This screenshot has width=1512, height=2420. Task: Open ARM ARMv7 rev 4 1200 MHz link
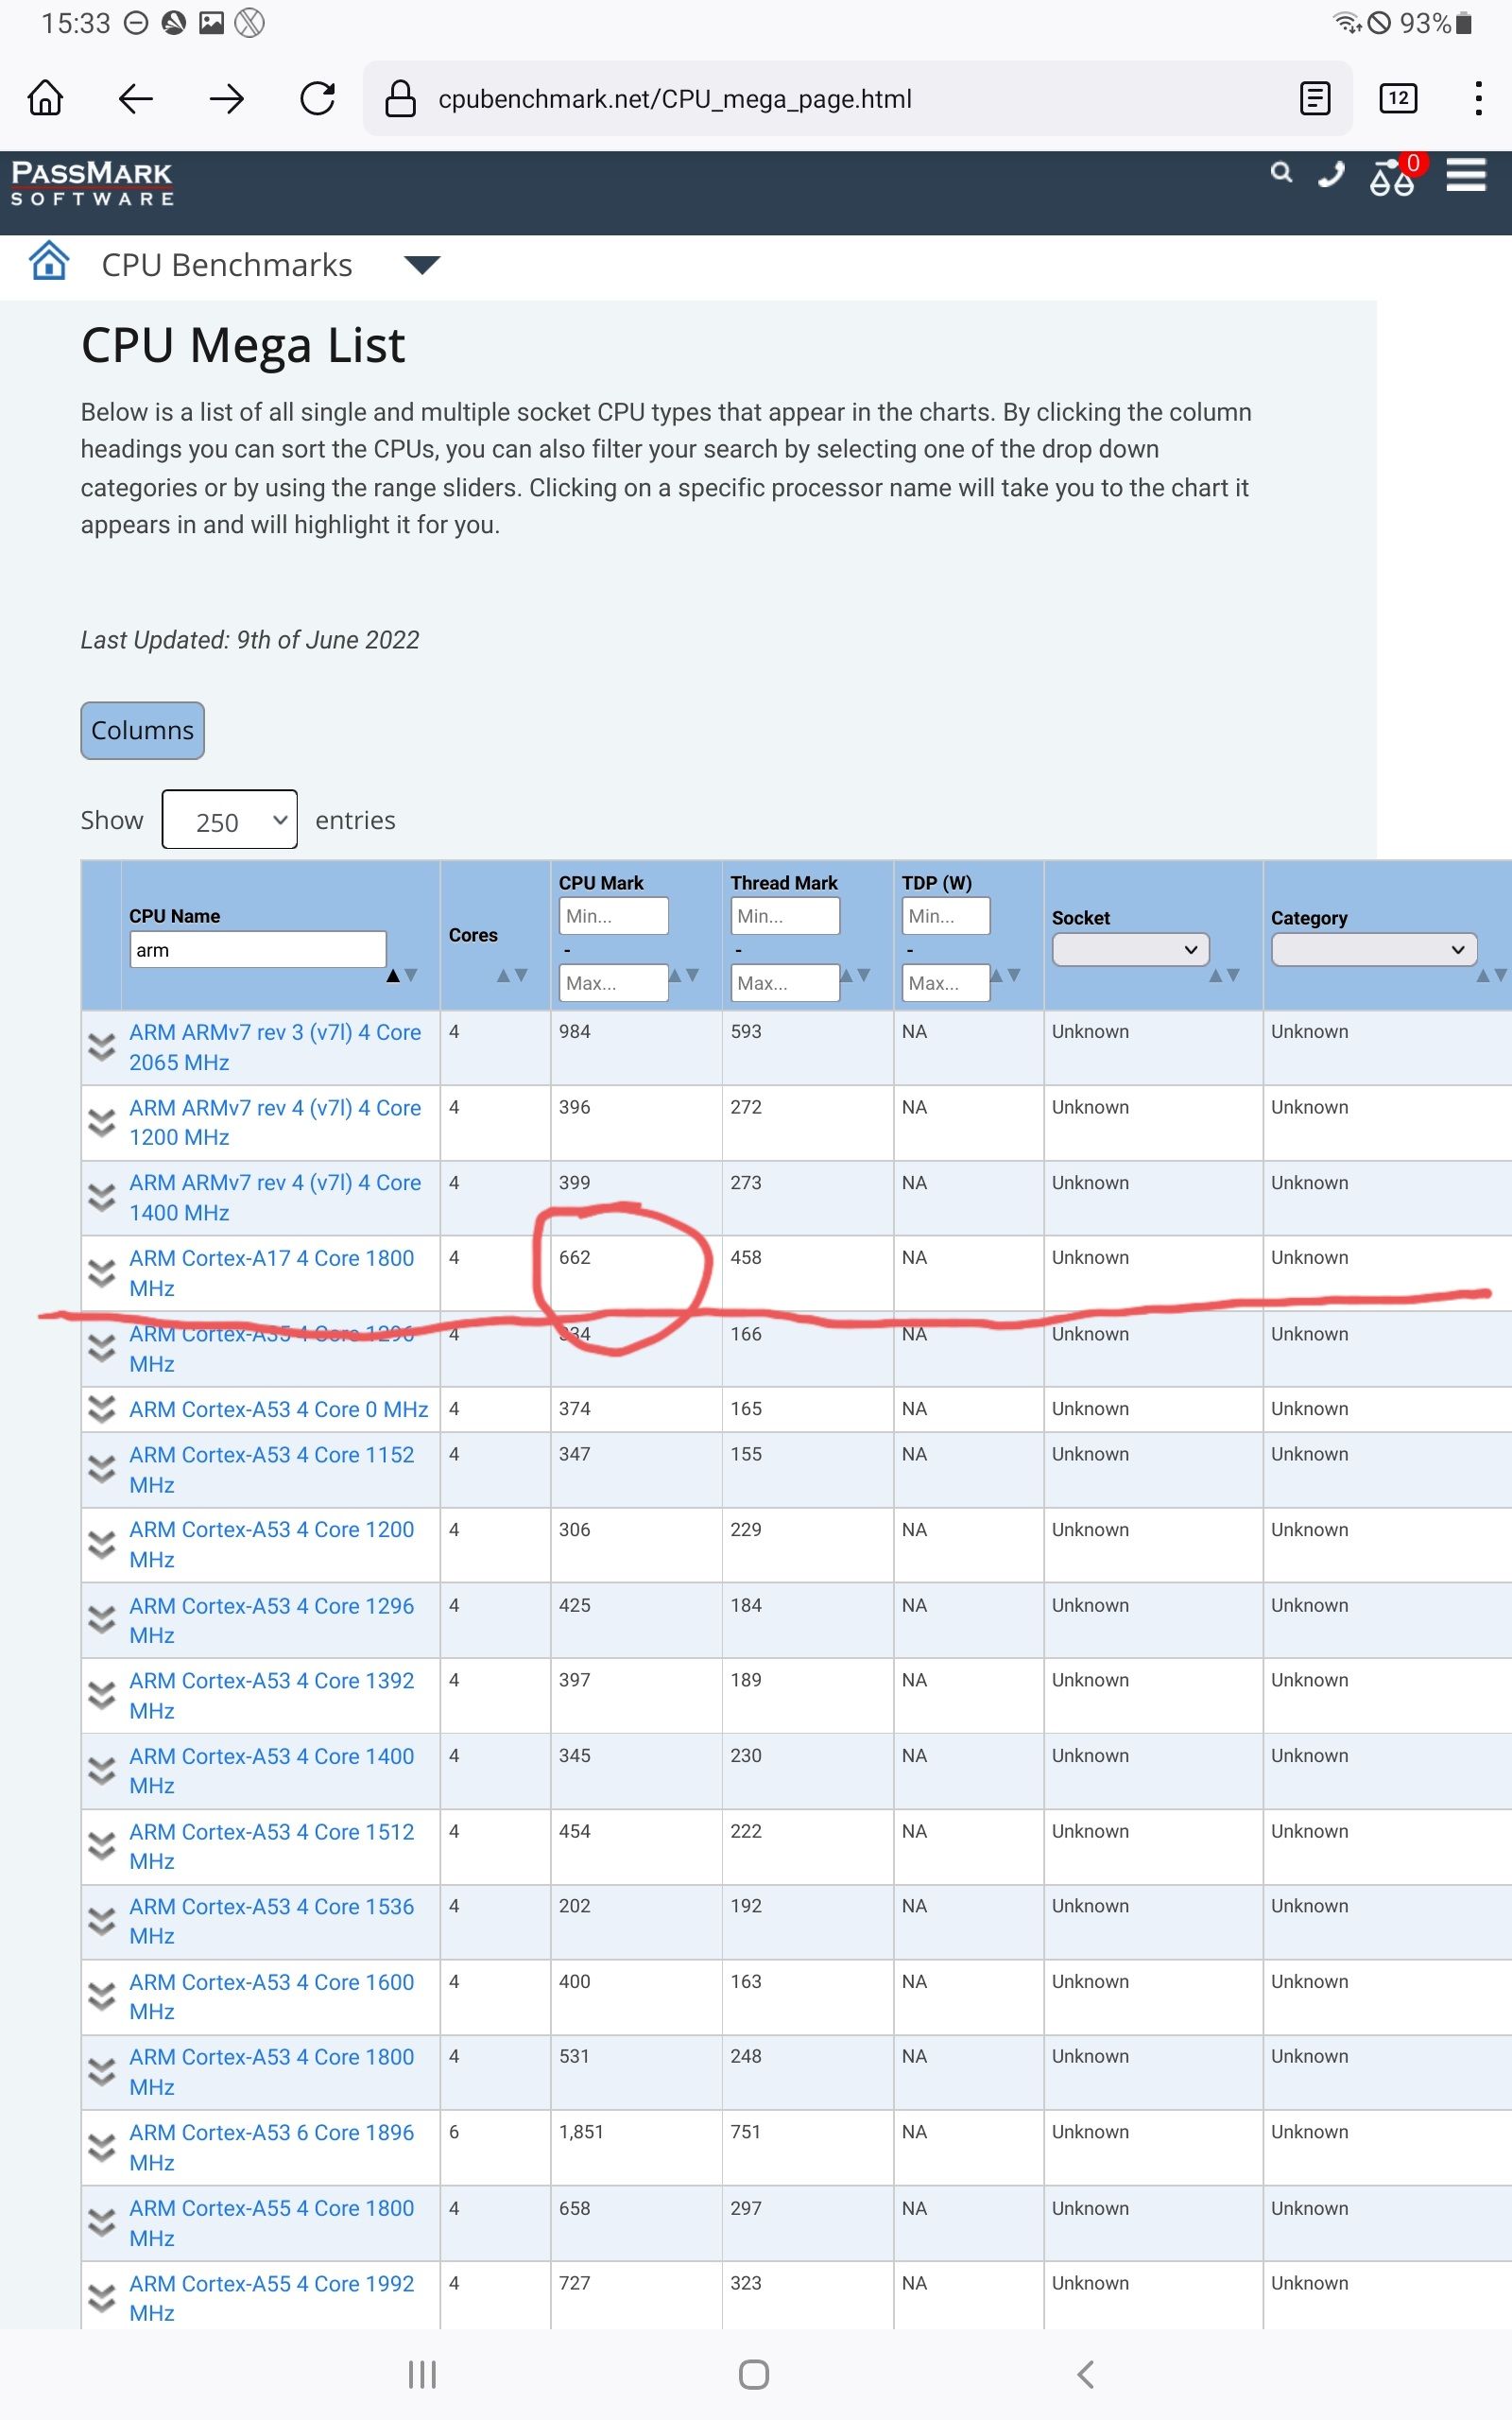pyautogui.click(x=275, y=1122)
